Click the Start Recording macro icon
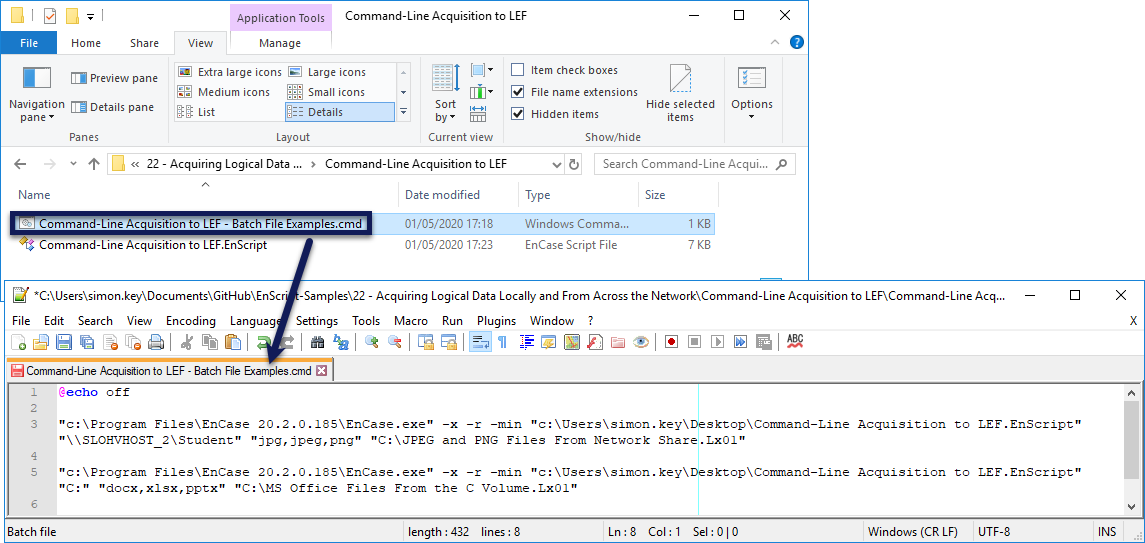Viewport: 1145px width, 543px height. (x=672, y=342)
